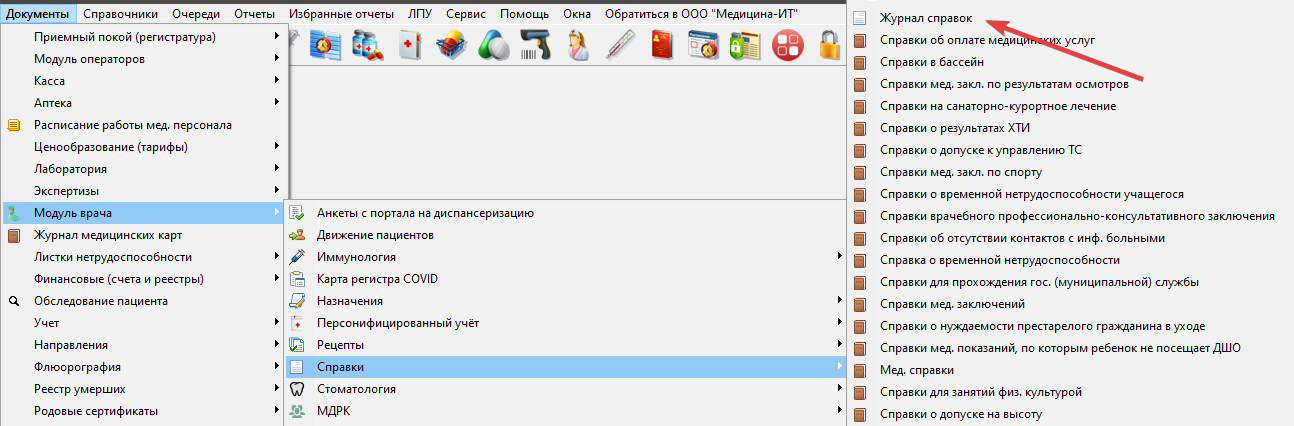Open the schedule clock toolbar icon
The image size is (1294, 426).
click(x=324, y=46)
